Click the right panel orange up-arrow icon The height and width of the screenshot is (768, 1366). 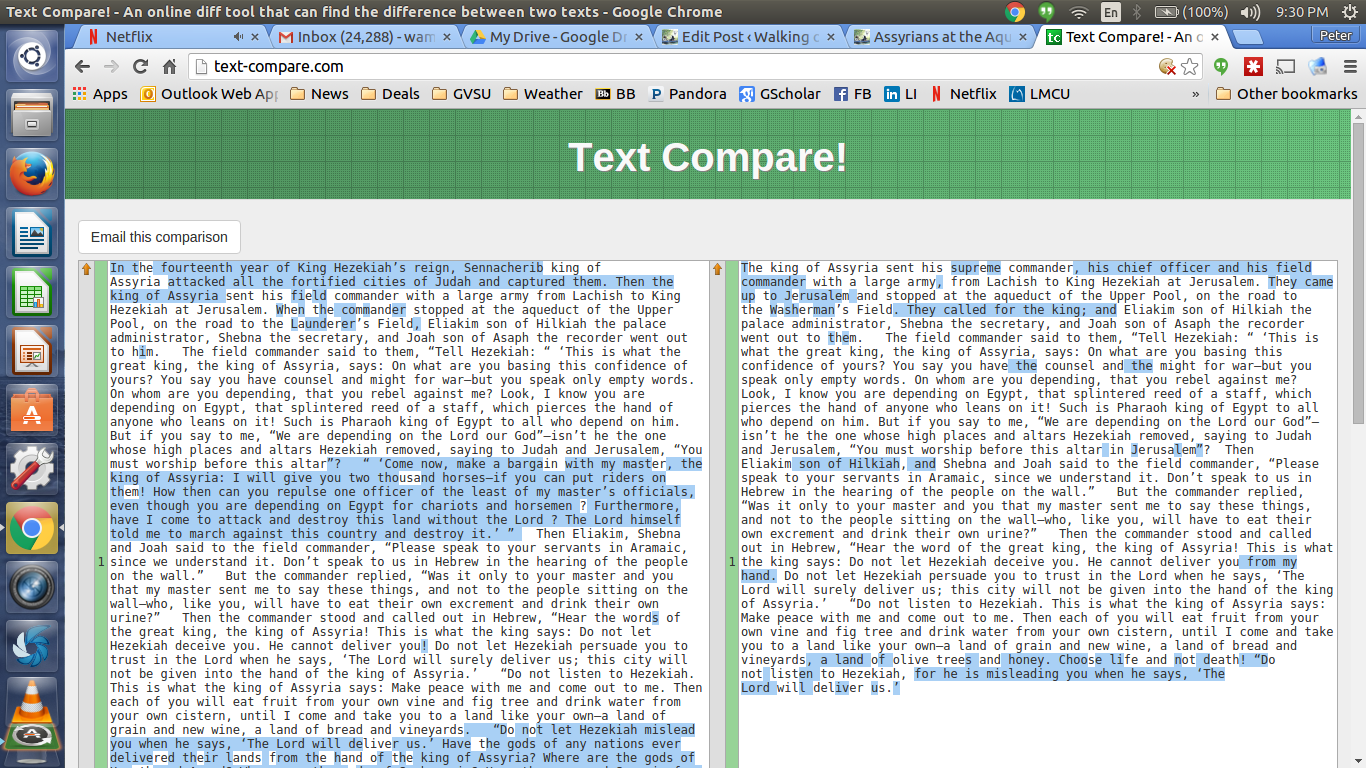click(717, 269)
